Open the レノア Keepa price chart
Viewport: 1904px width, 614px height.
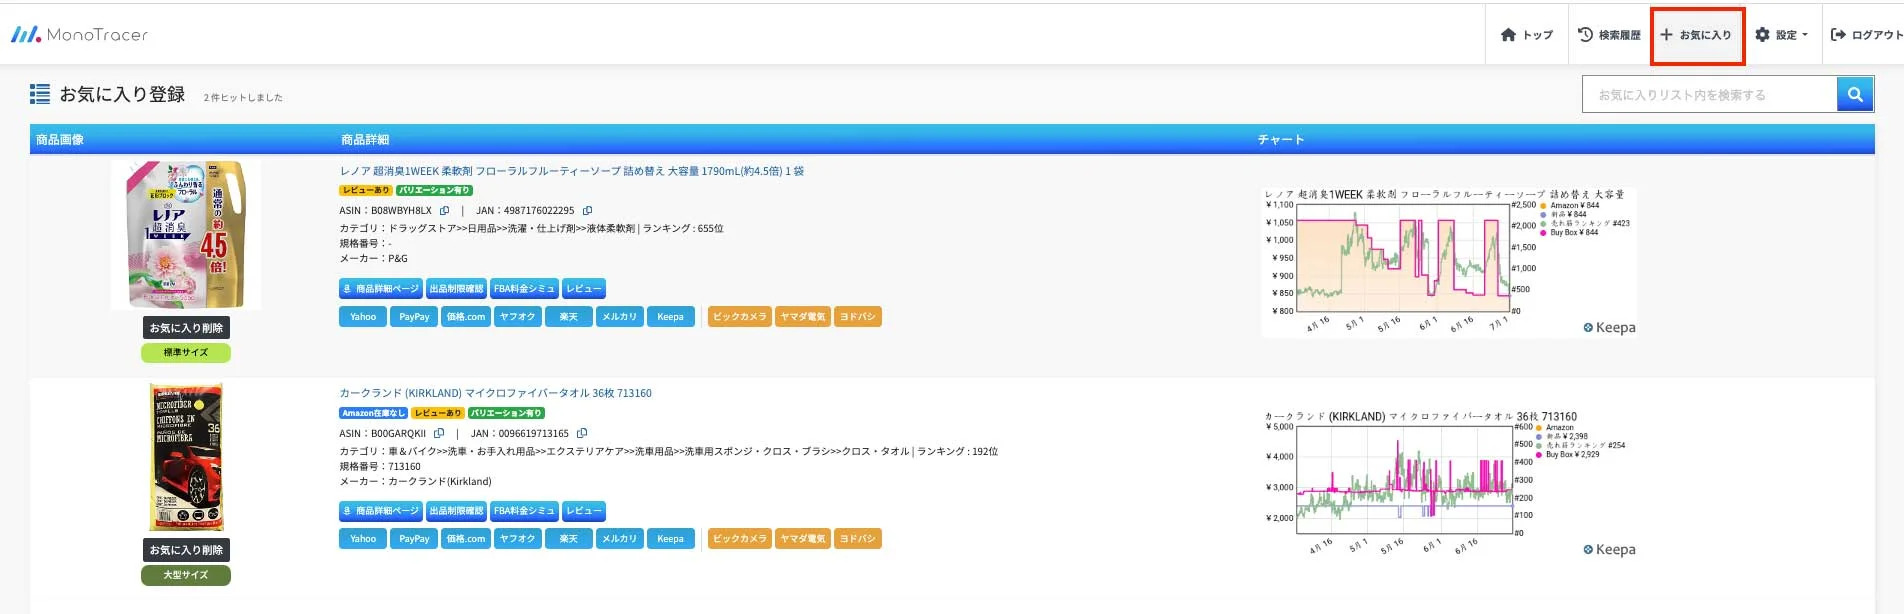pos(1449,261)
